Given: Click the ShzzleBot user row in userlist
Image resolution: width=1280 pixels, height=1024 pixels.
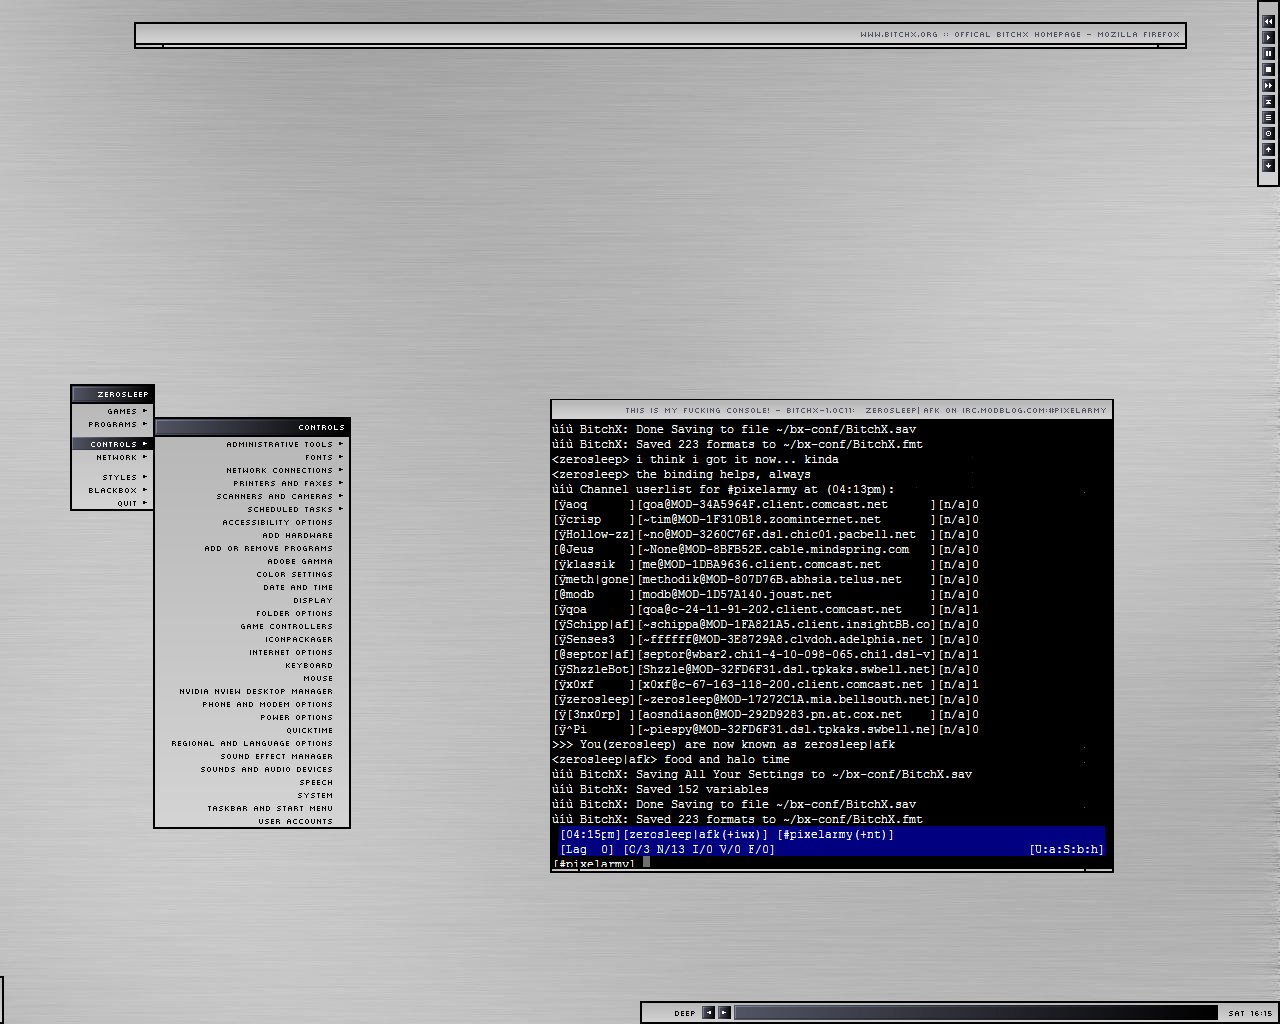Looking at the screenshot, I should [765, 669].
